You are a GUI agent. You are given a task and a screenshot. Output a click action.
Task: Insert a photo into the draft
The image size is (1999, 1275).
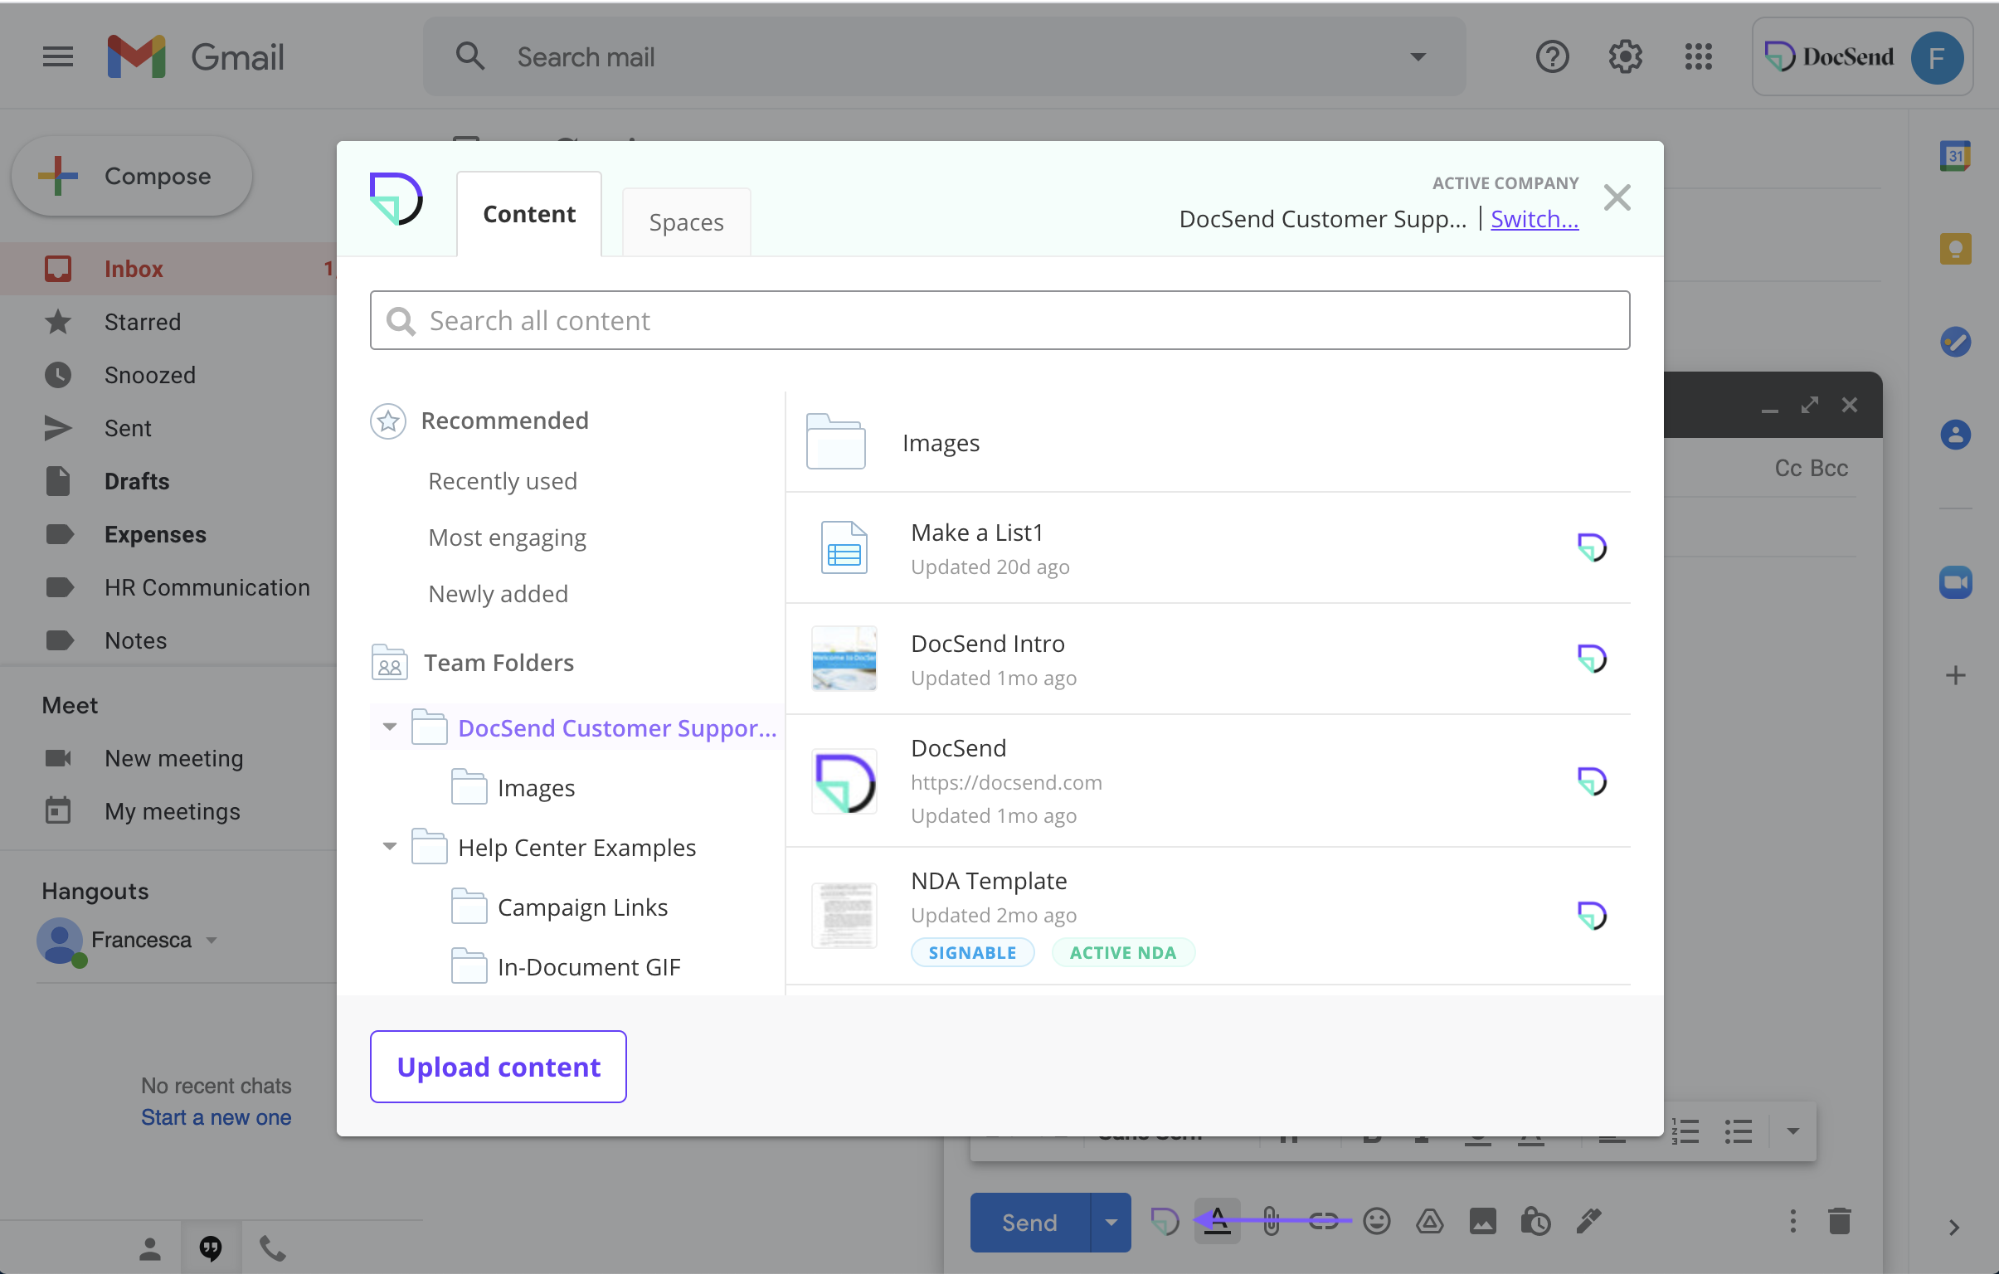click(1483, 1221)
